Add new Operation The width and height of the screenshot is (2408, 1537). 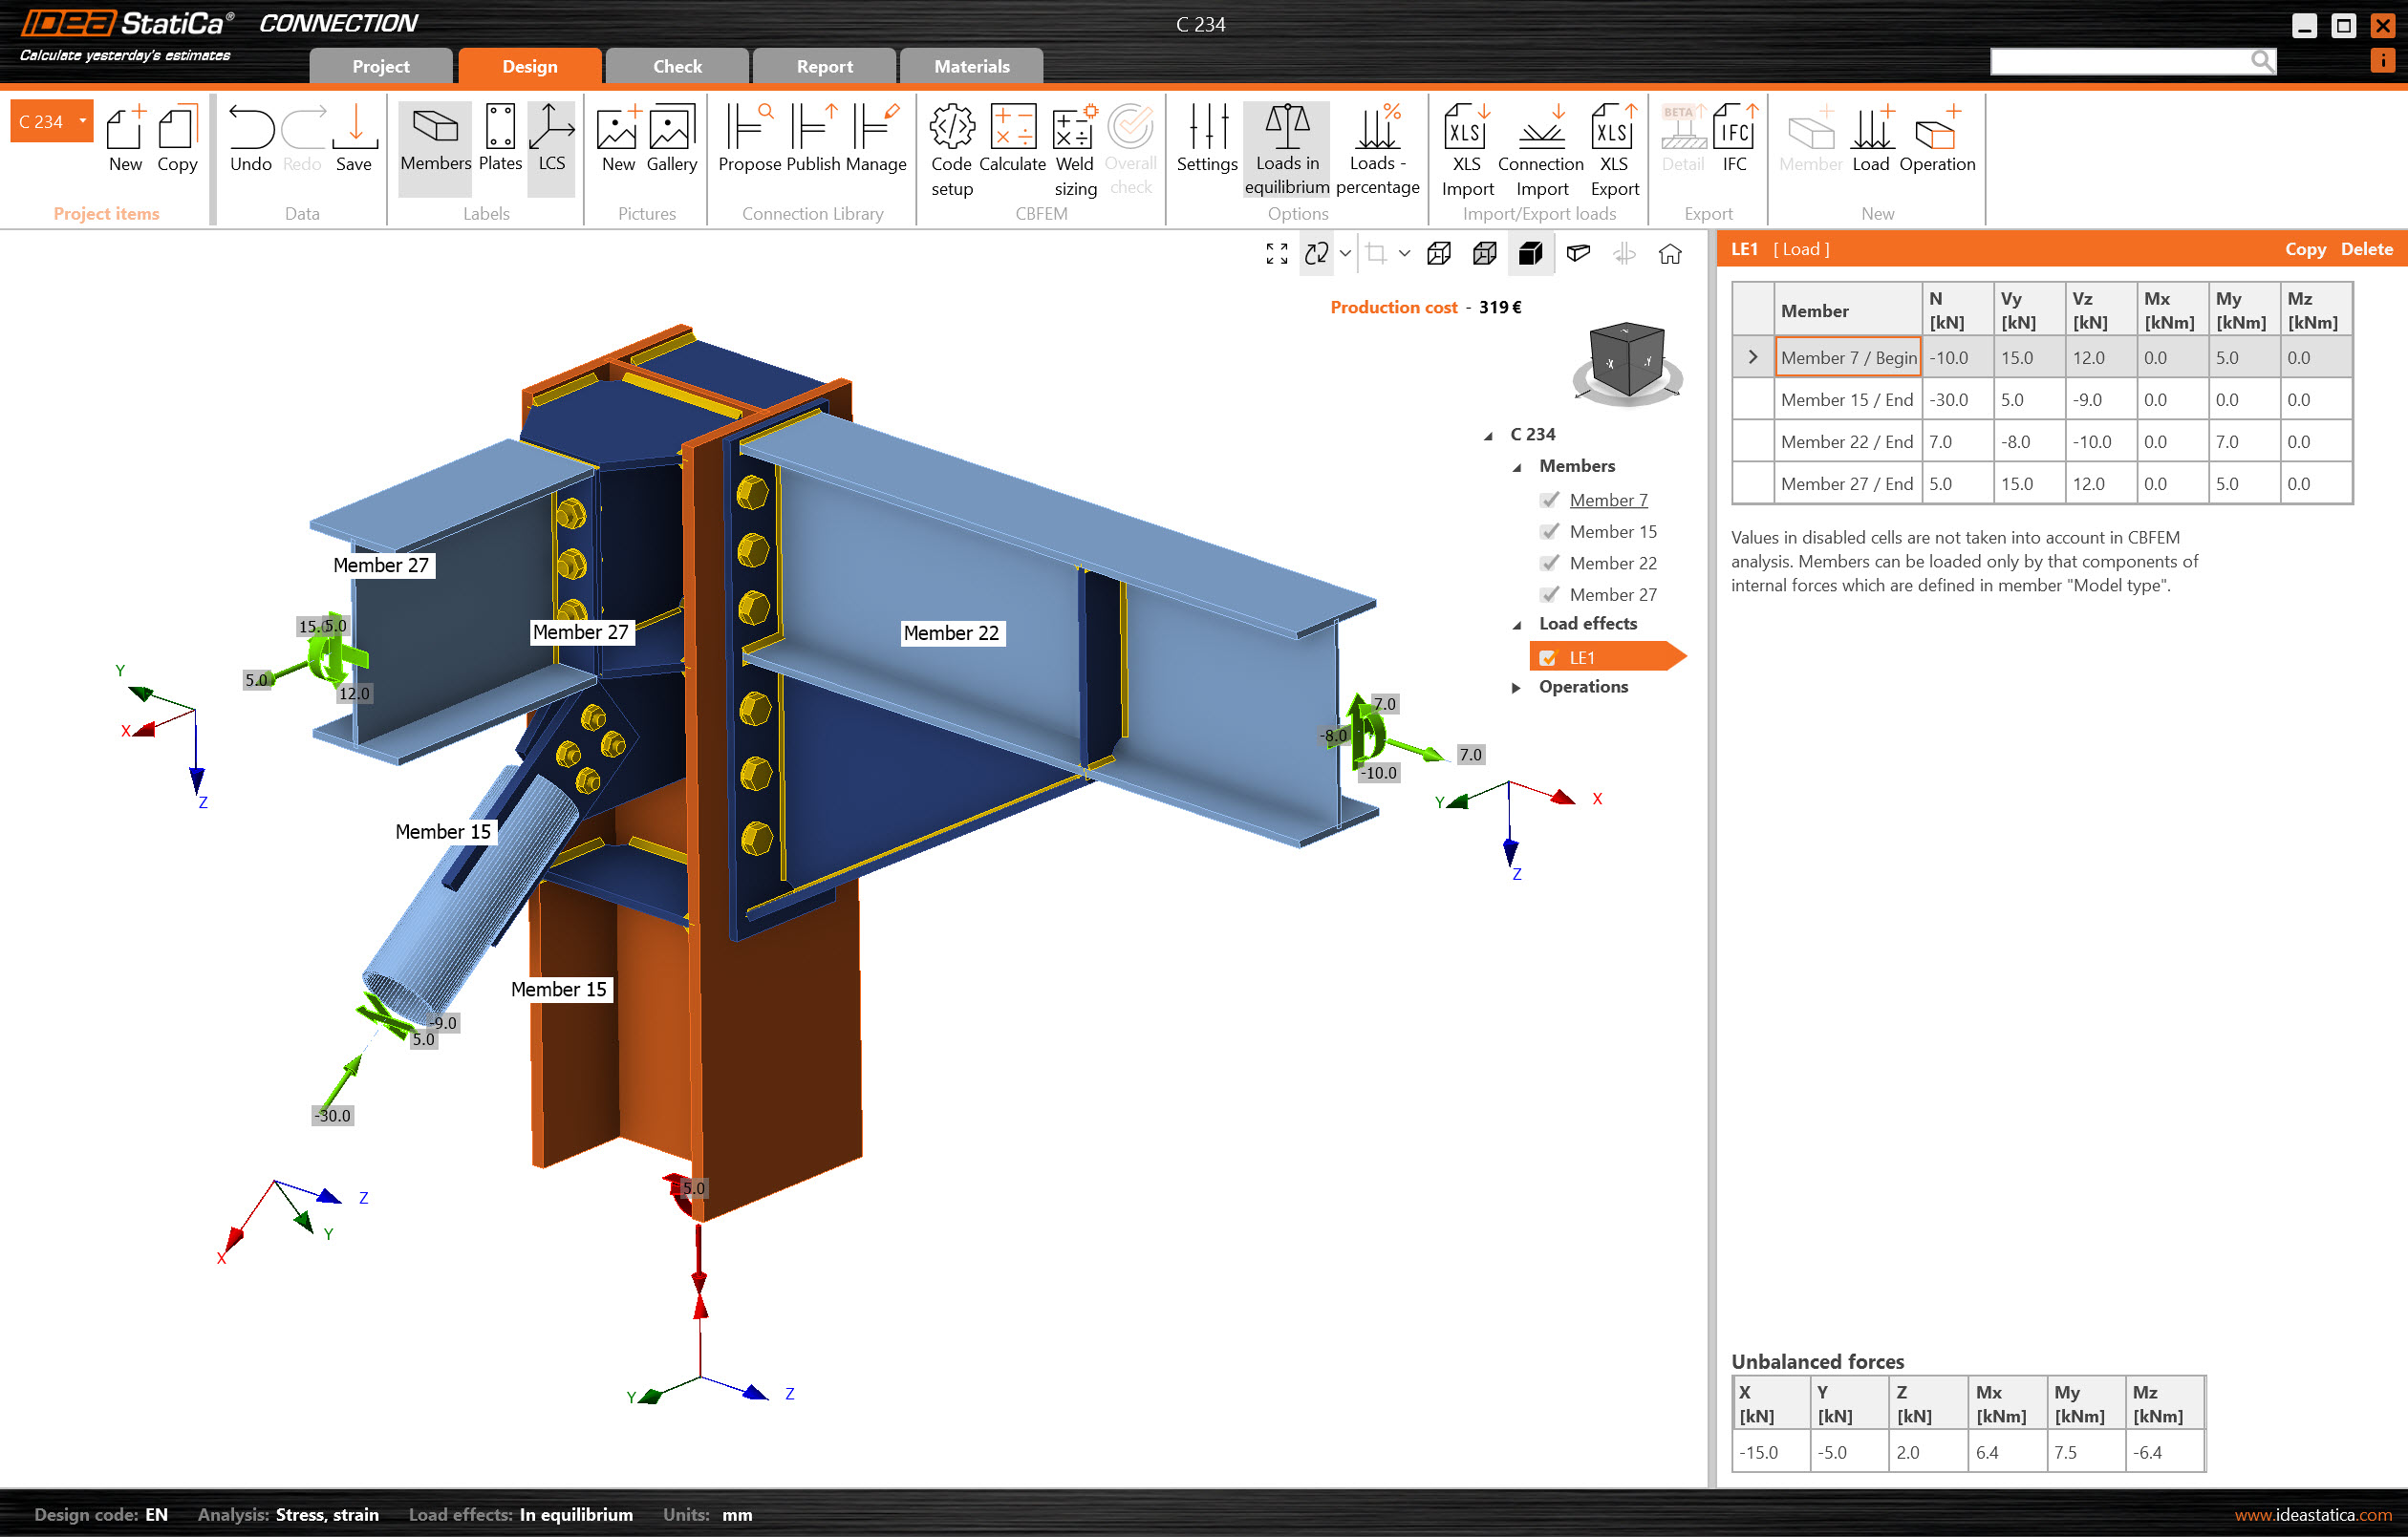(x=1936, y=130)
